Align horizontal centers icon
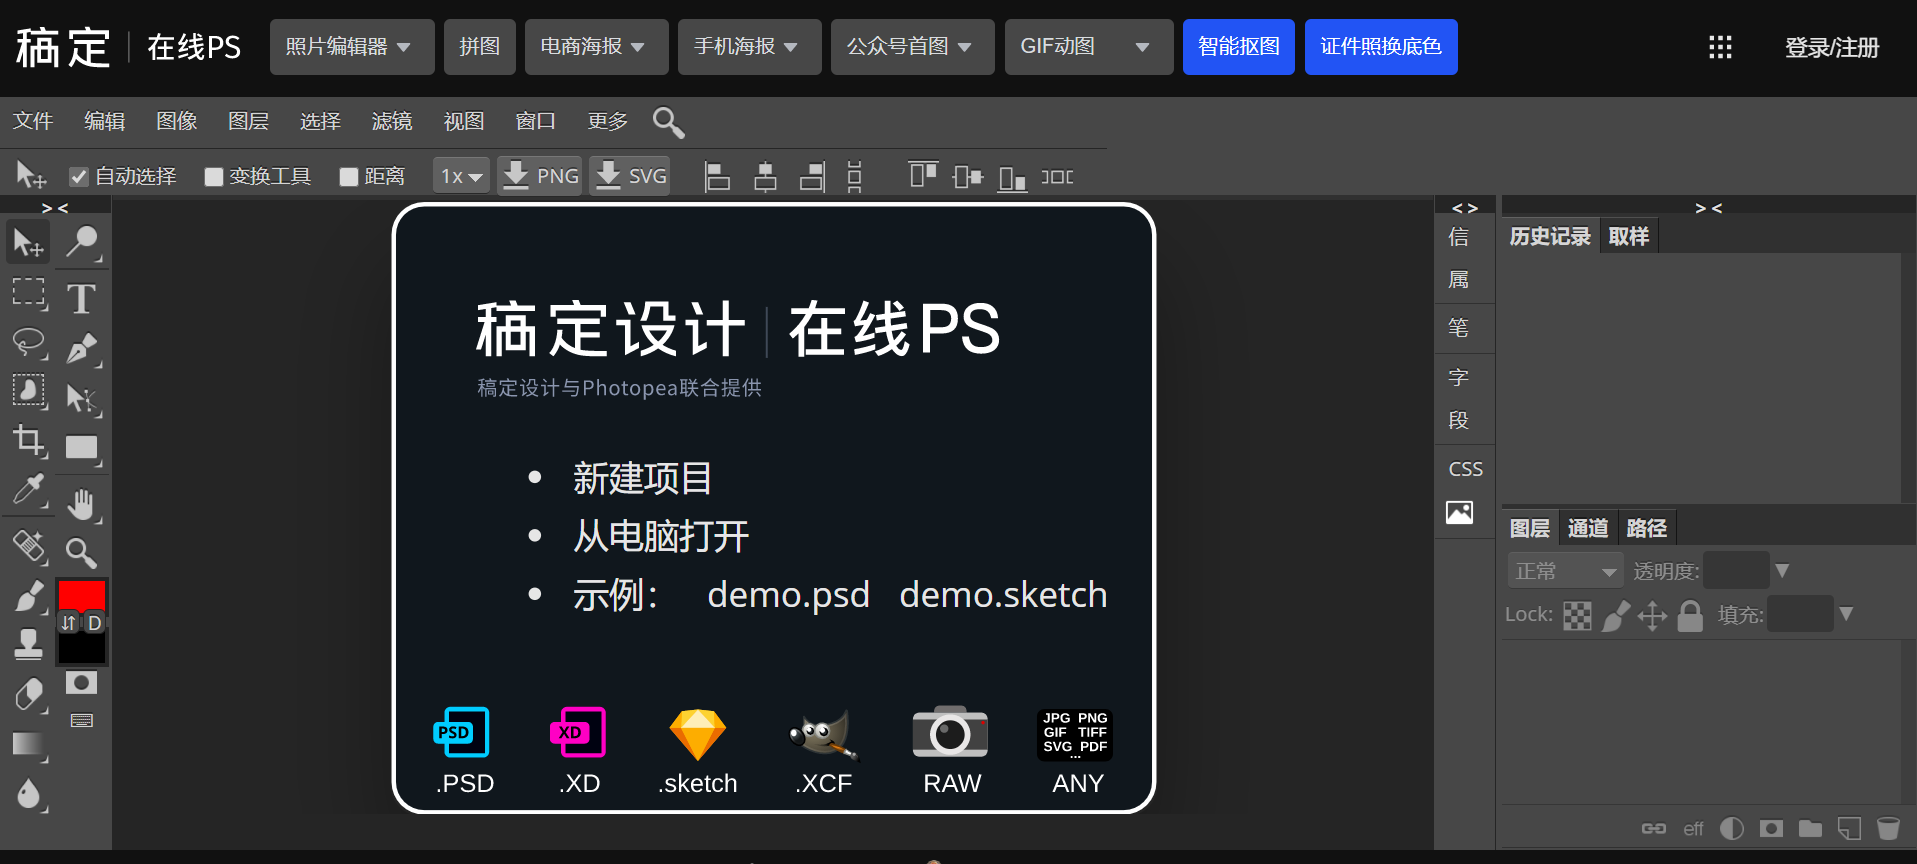The image size is (1917, 864). [x=765, y=177]
